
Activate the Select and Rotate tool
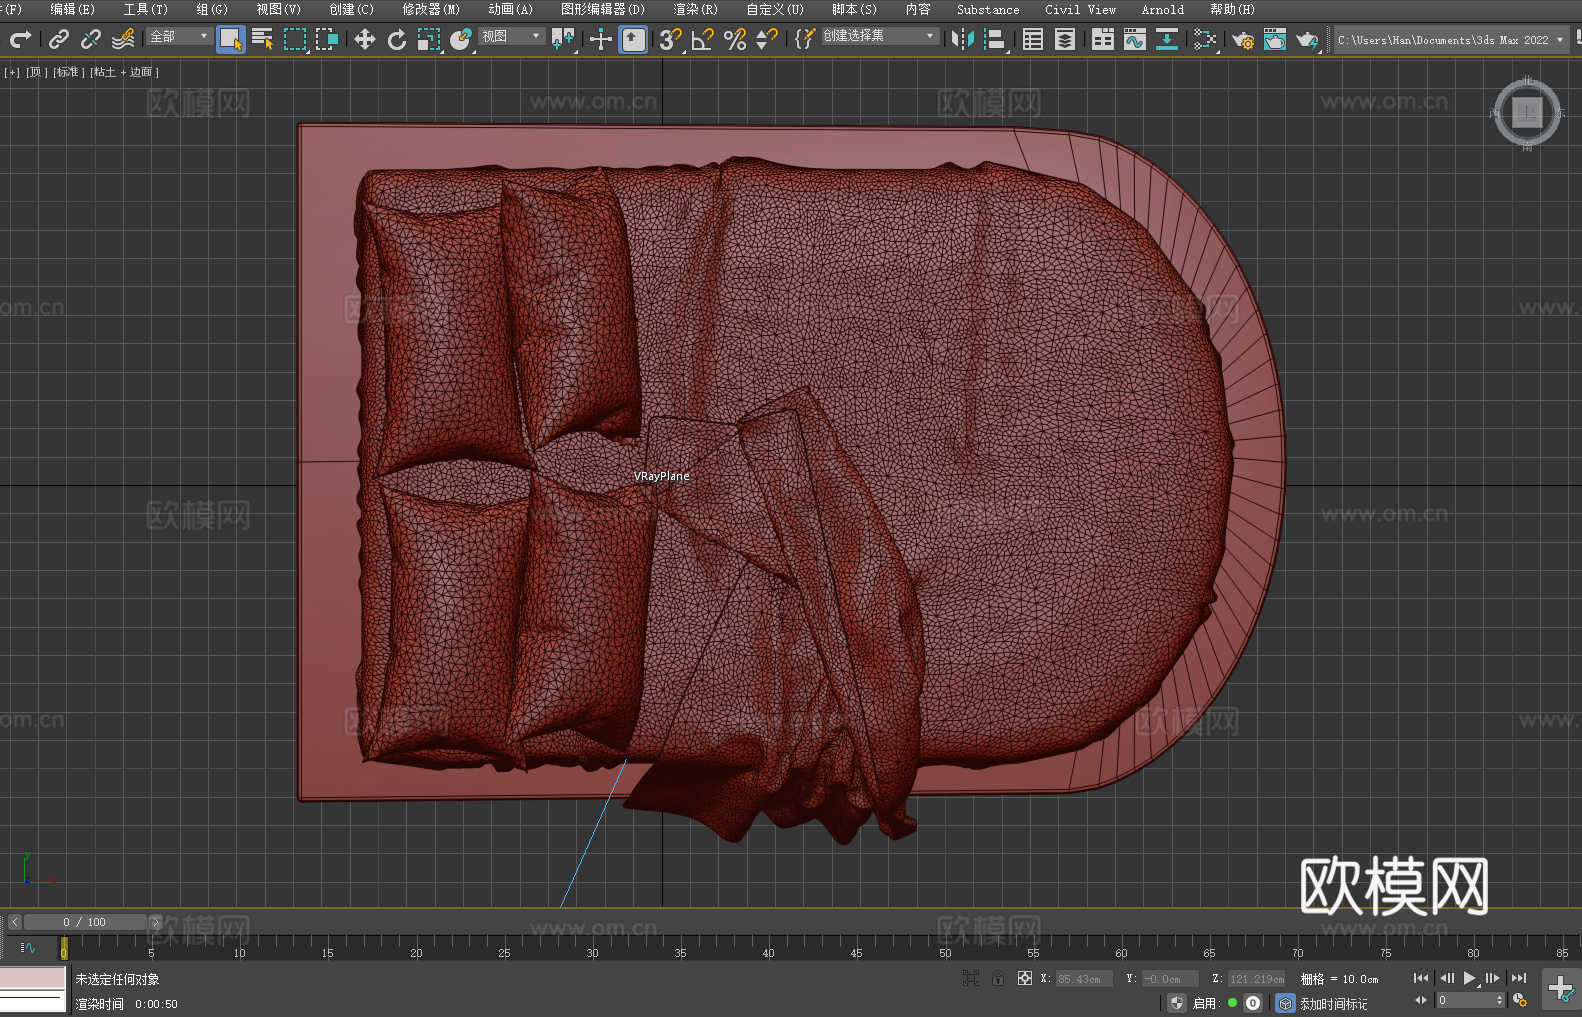[397, 40]
